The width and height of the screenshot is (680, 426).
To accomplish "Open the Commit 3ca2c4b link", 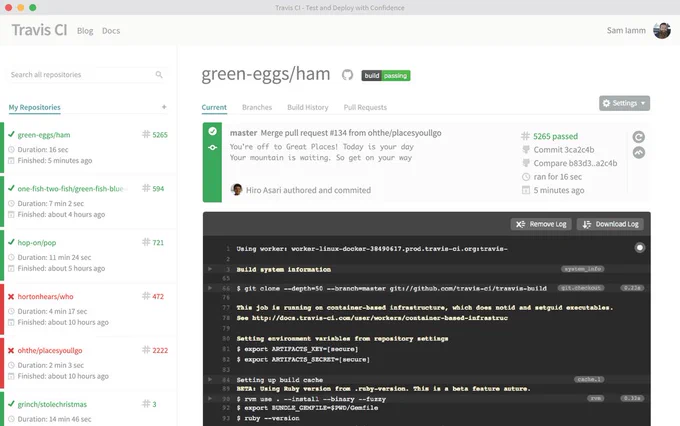I will click(x=564, y=150).
